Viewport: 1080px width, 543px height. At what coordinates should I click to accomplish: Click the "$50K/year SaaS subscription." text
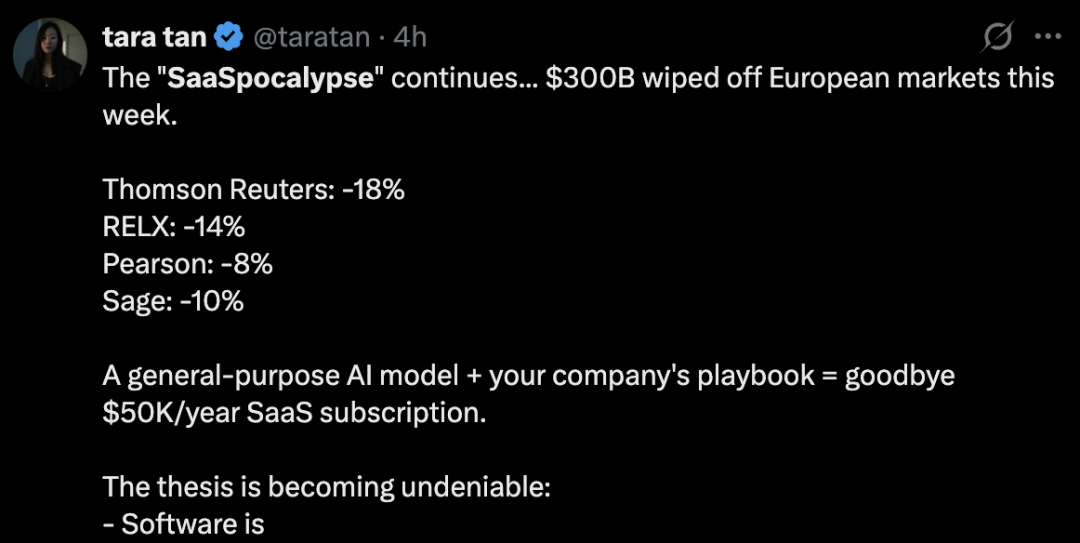click(294, 412)
